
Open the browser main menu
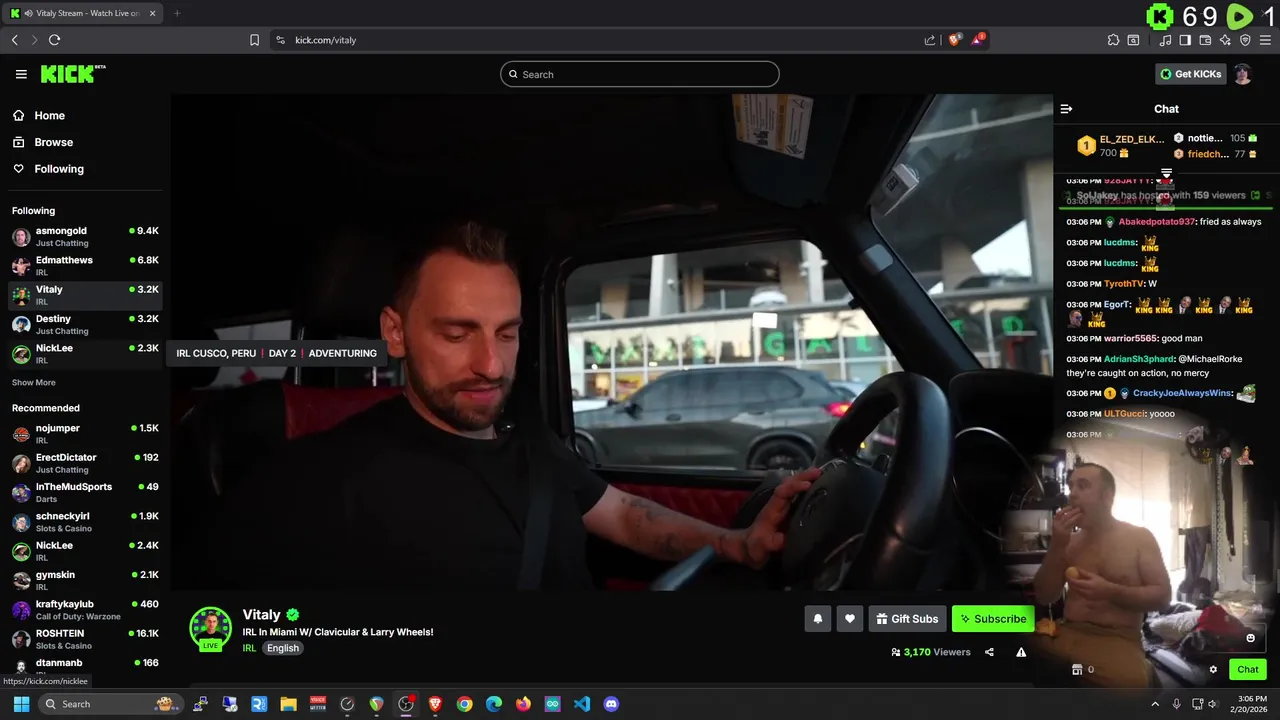[x=1265, y=40]
